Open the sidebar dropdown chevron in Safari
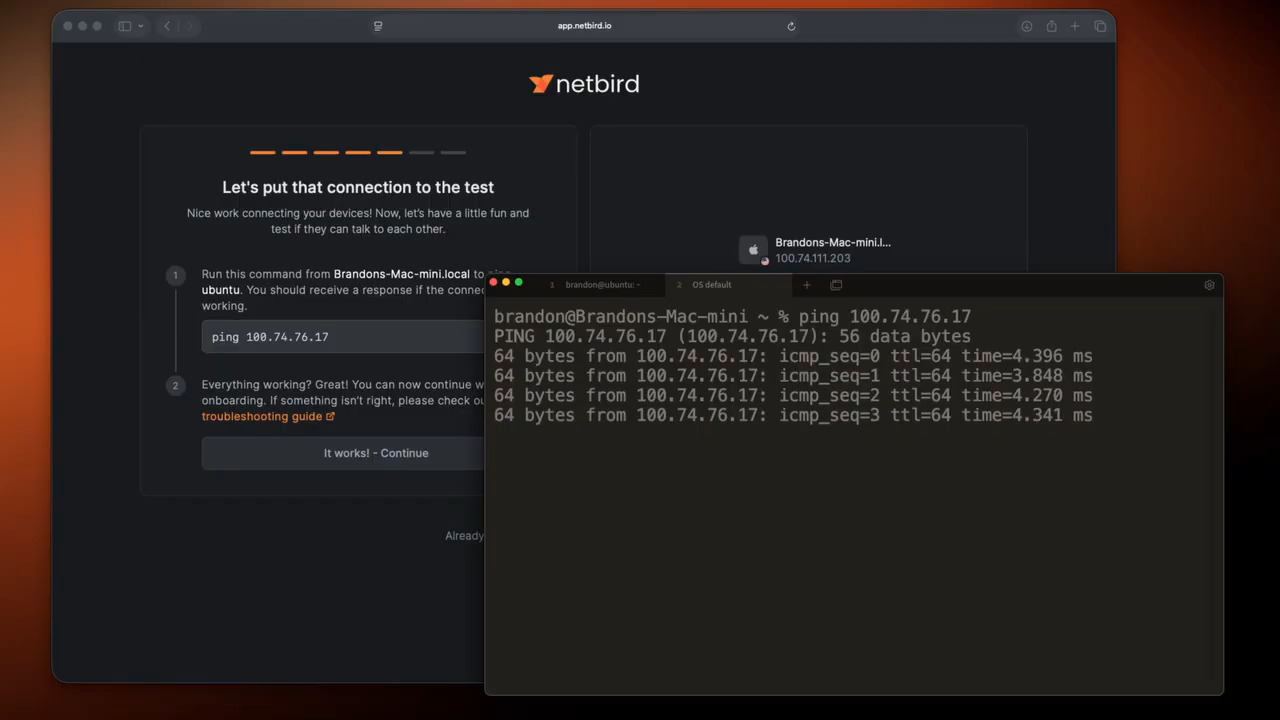This screenshot has width=1280, height=720. [140, 26]
